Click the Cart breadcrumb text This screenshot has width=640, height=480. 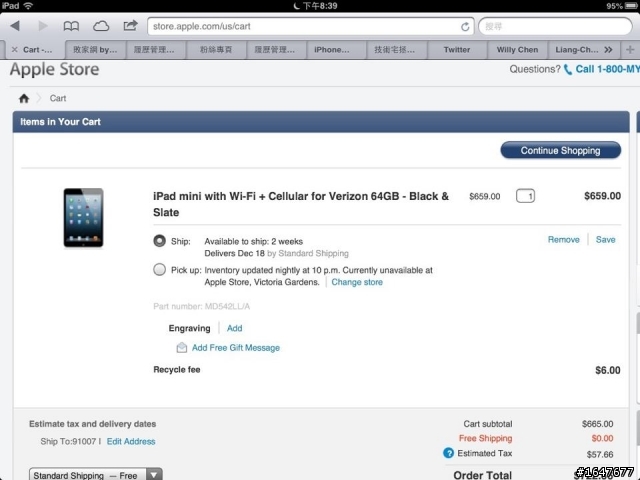pos(58,98)
